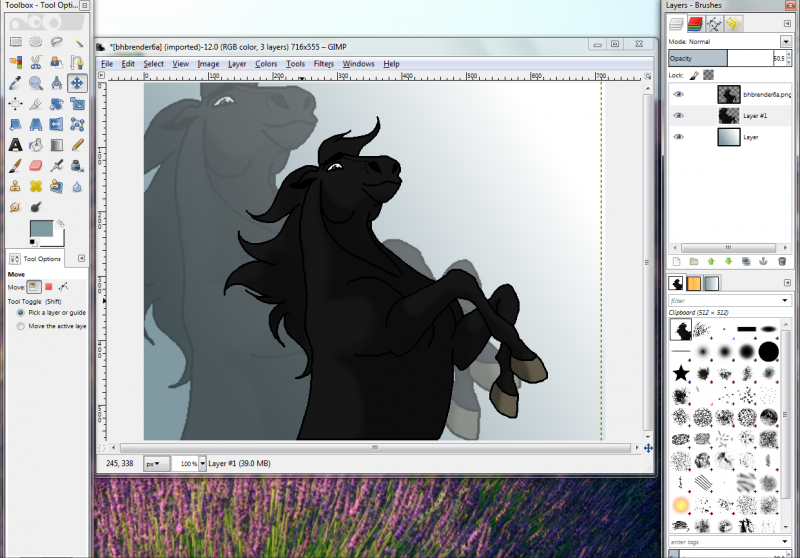The image size is (800, 558).
Task: Open the Colors menu
Action: pos(266,64)
